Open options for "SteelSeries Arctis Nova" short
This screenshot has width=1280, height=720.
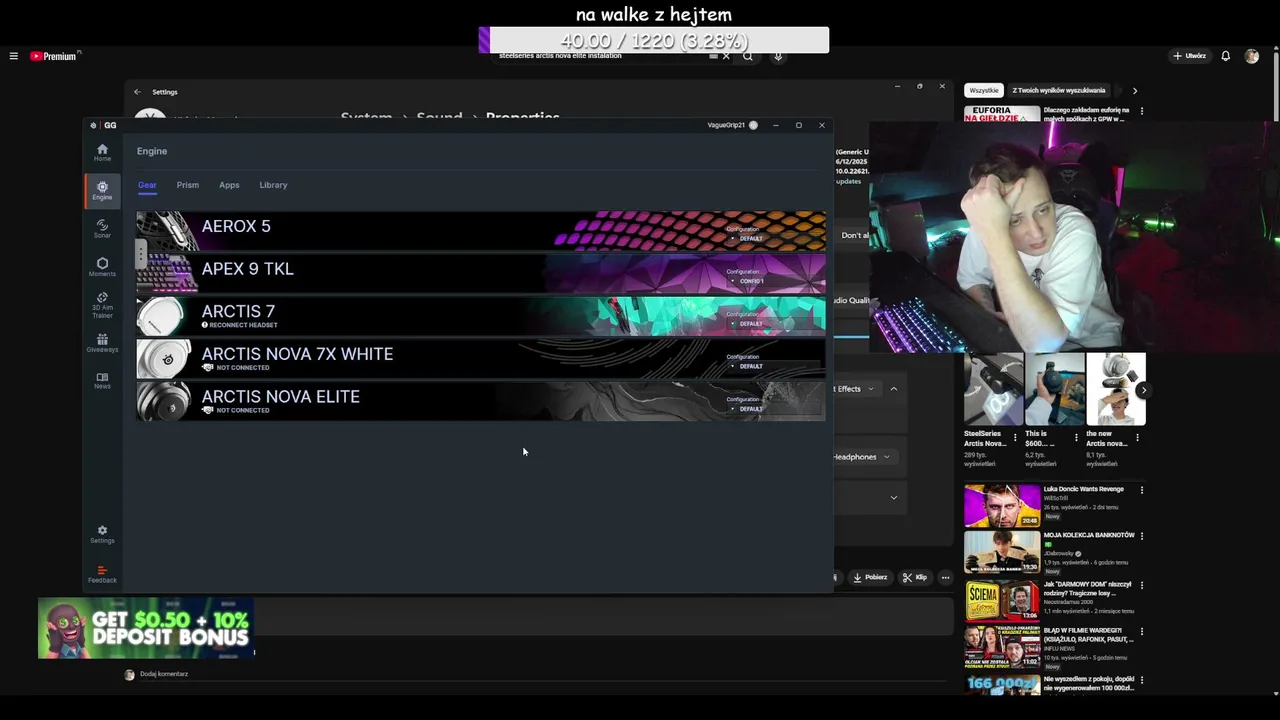1015,438
